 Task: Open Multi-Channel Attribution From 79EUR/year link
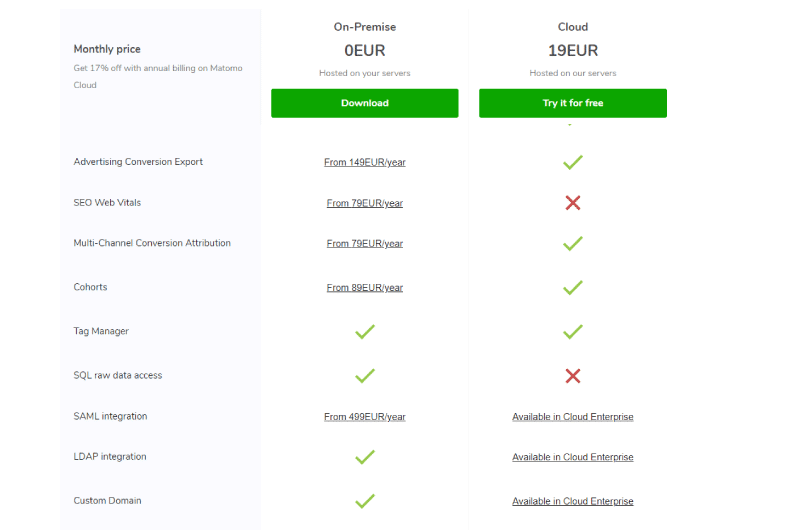pos(364,243)
